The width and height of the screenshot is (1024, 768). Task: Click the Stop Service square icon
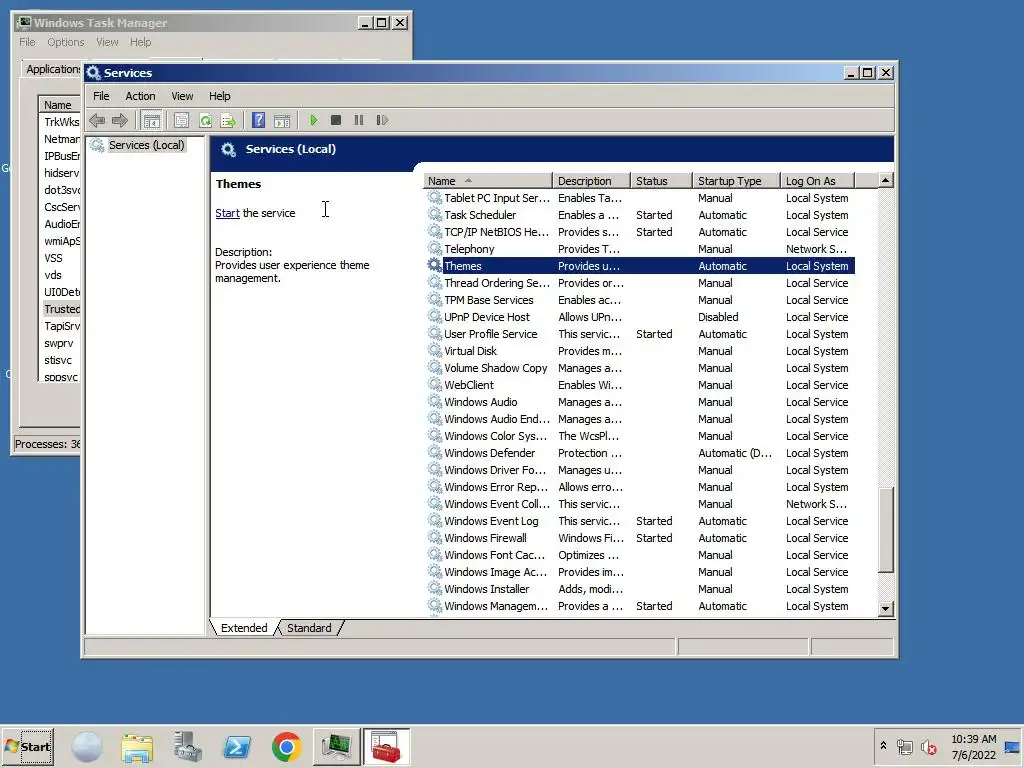point(336,120)
